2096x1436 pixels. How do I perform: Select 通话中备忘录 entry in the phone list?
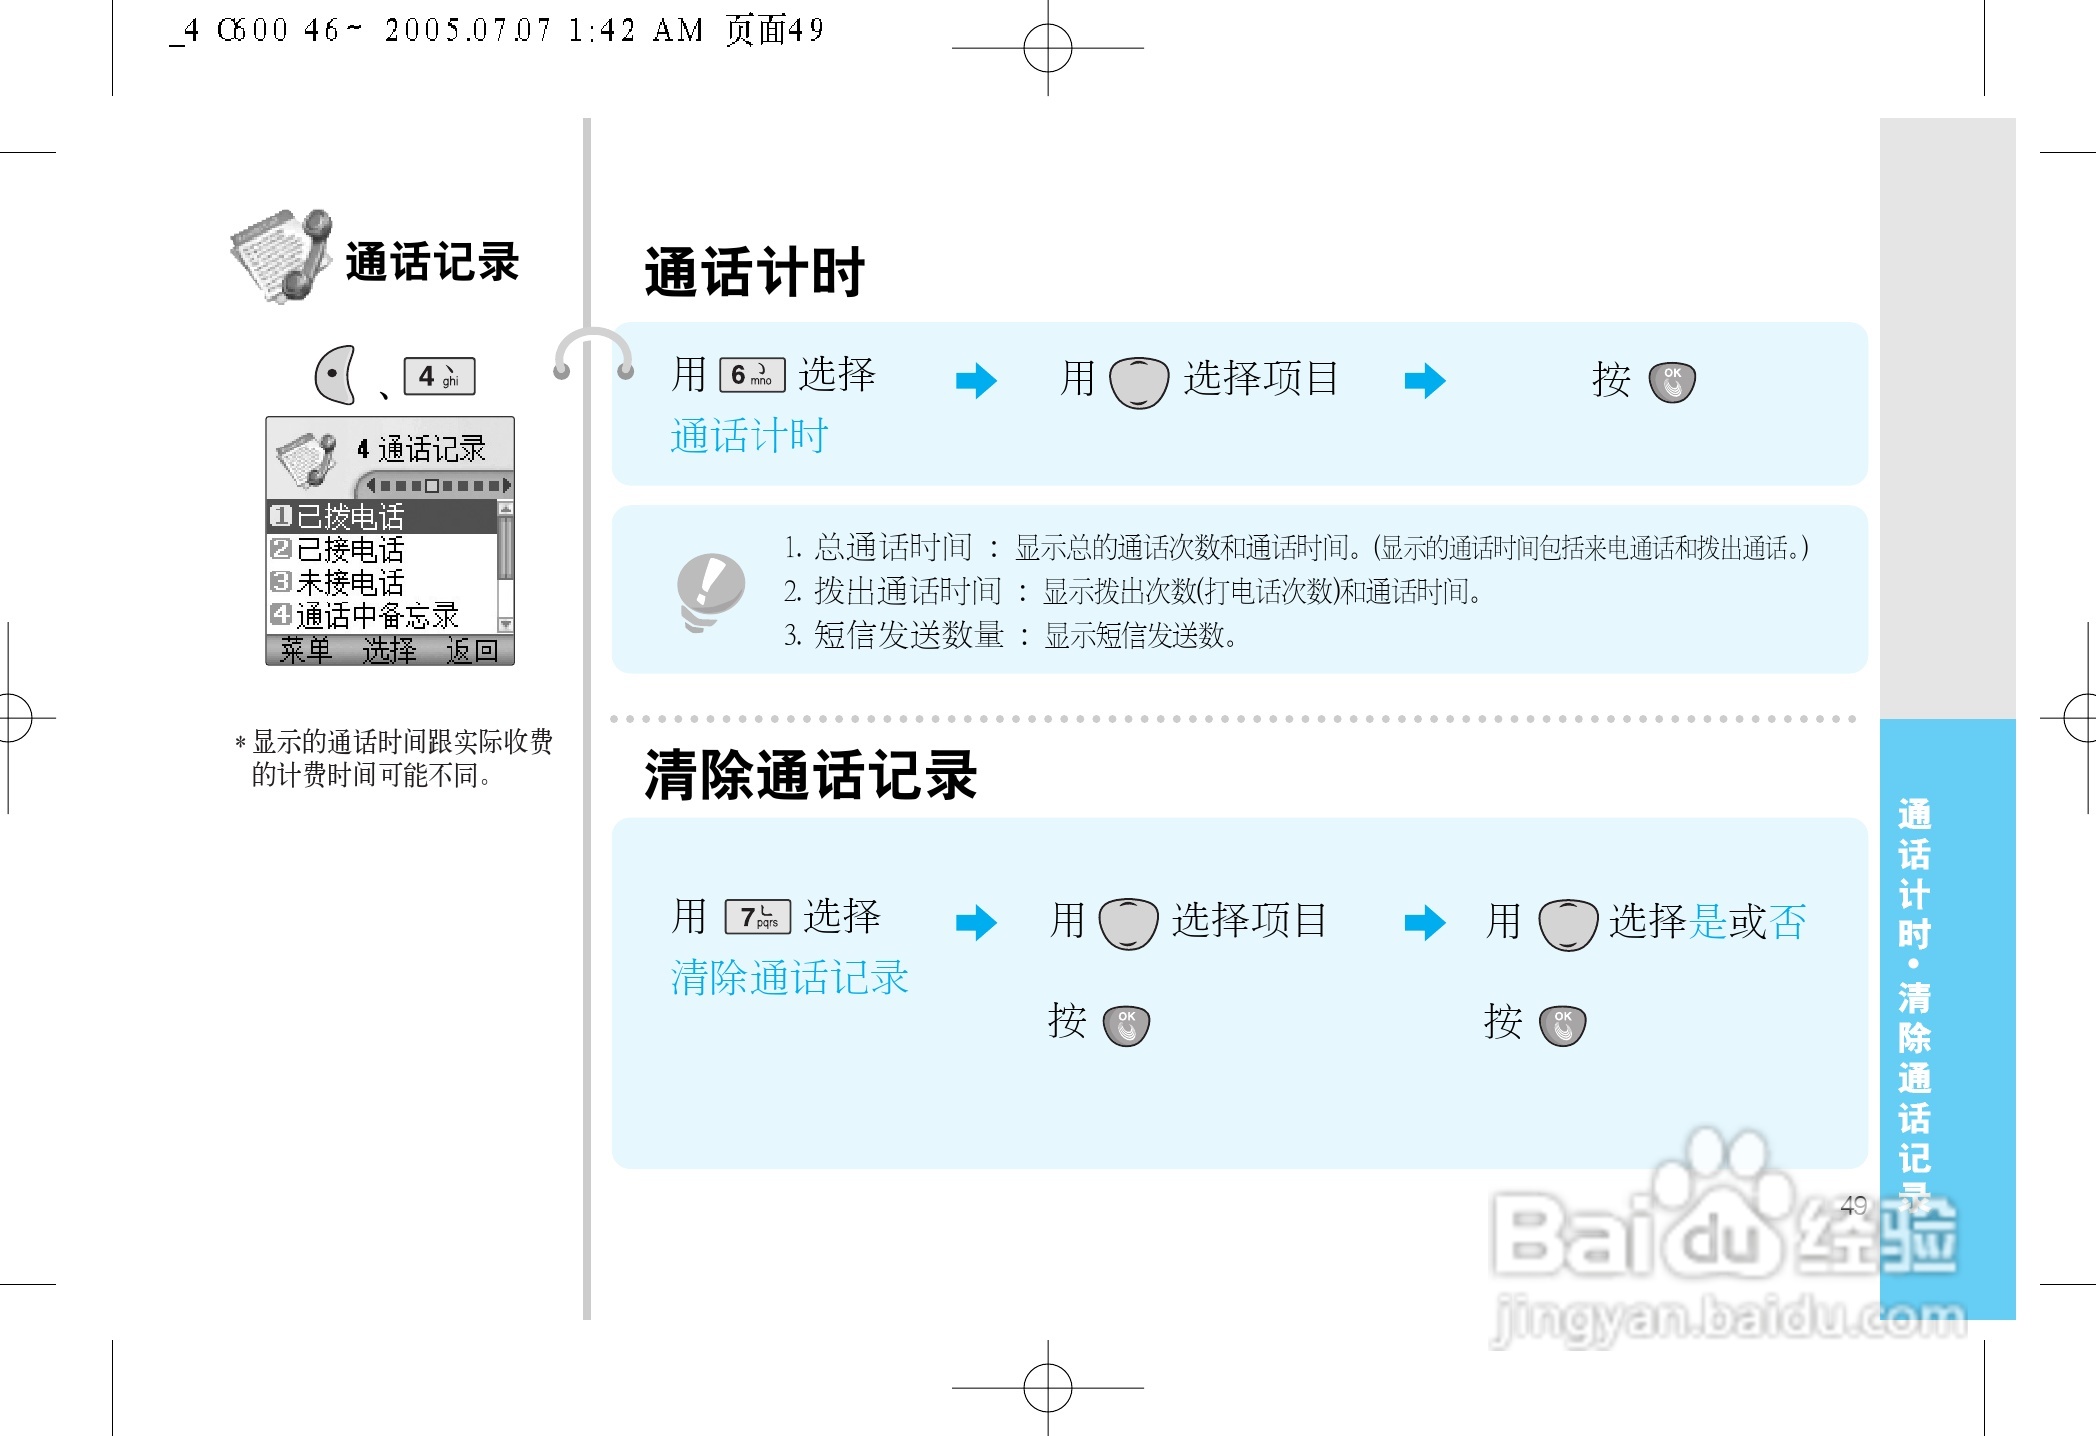coord(376,615)
